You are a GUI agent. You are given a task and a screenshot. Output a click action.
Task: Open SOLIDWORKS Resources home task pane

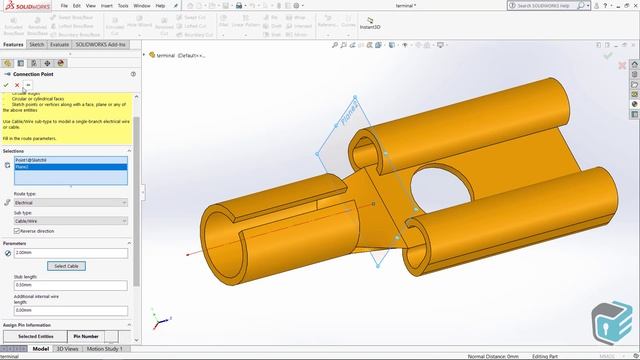tap(634, 64)
